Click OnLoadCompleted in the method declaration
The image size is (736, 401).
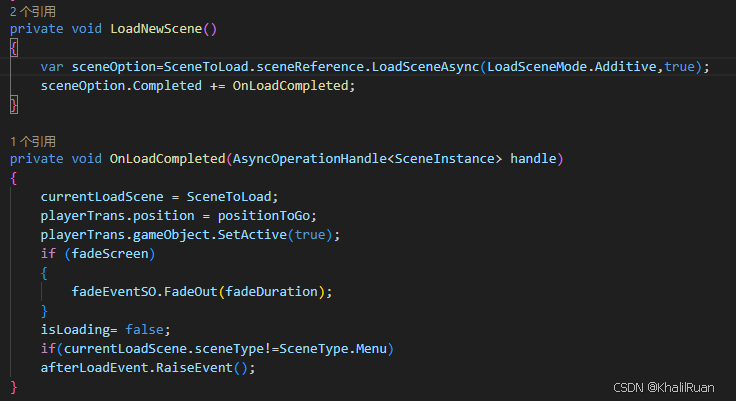(x=168, y=159)
